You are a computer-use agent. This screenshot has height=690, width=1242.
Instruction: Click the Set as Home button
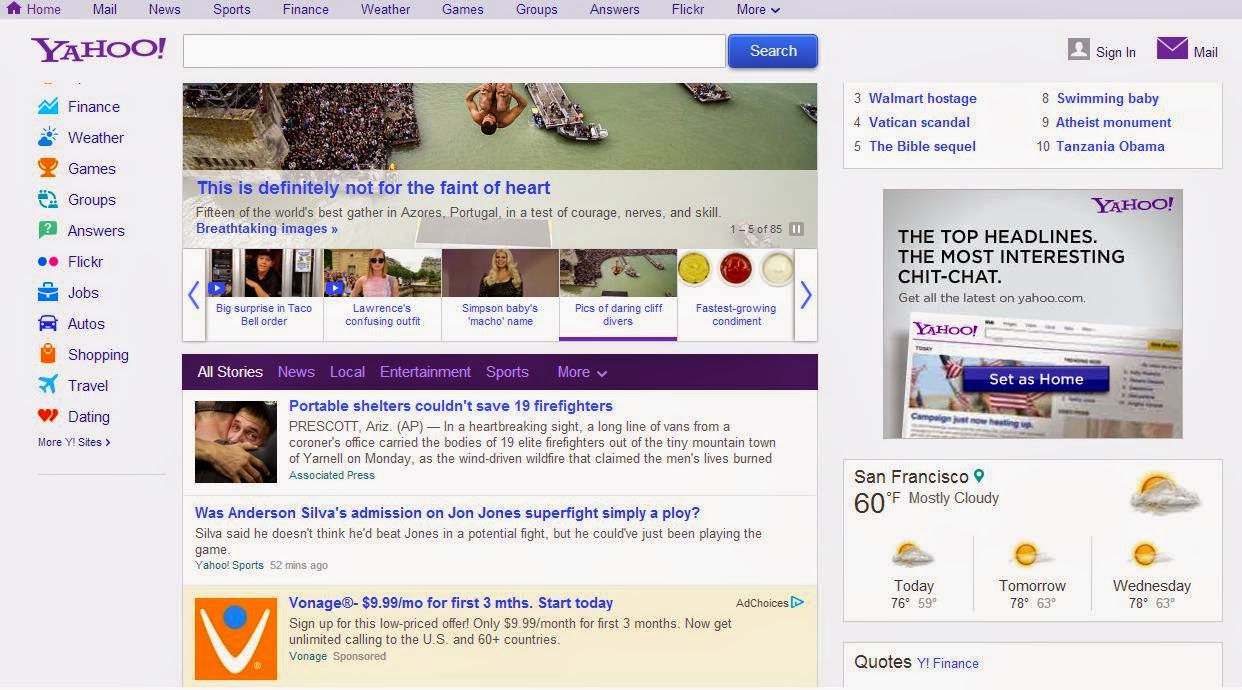pos(1036,379)
